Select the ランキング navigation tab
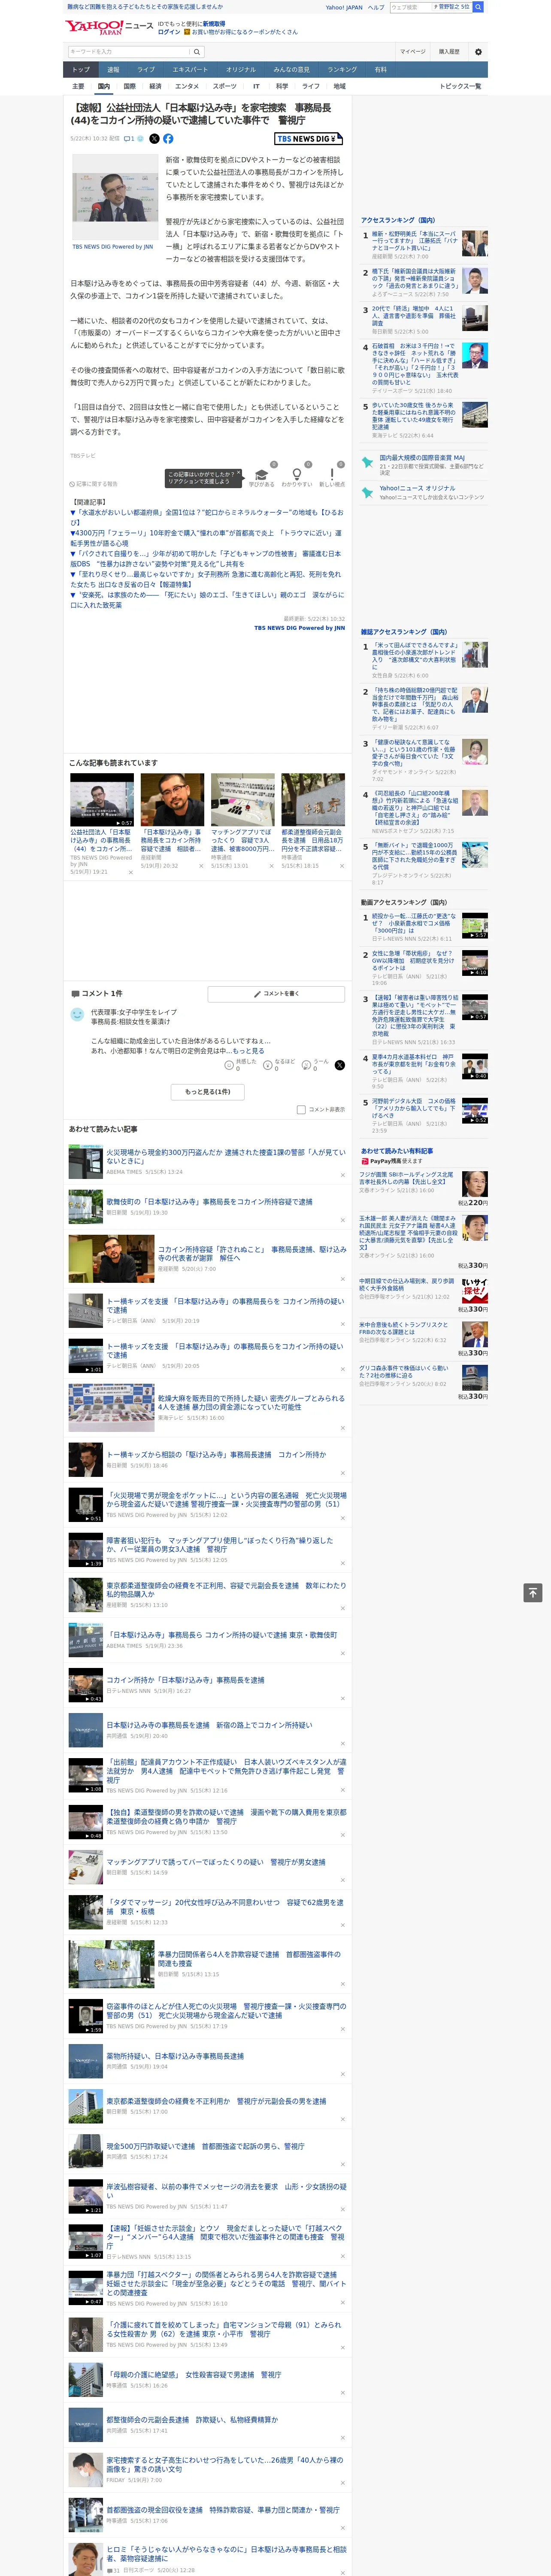Screen dimensions: 551x2576 point(342,70)
